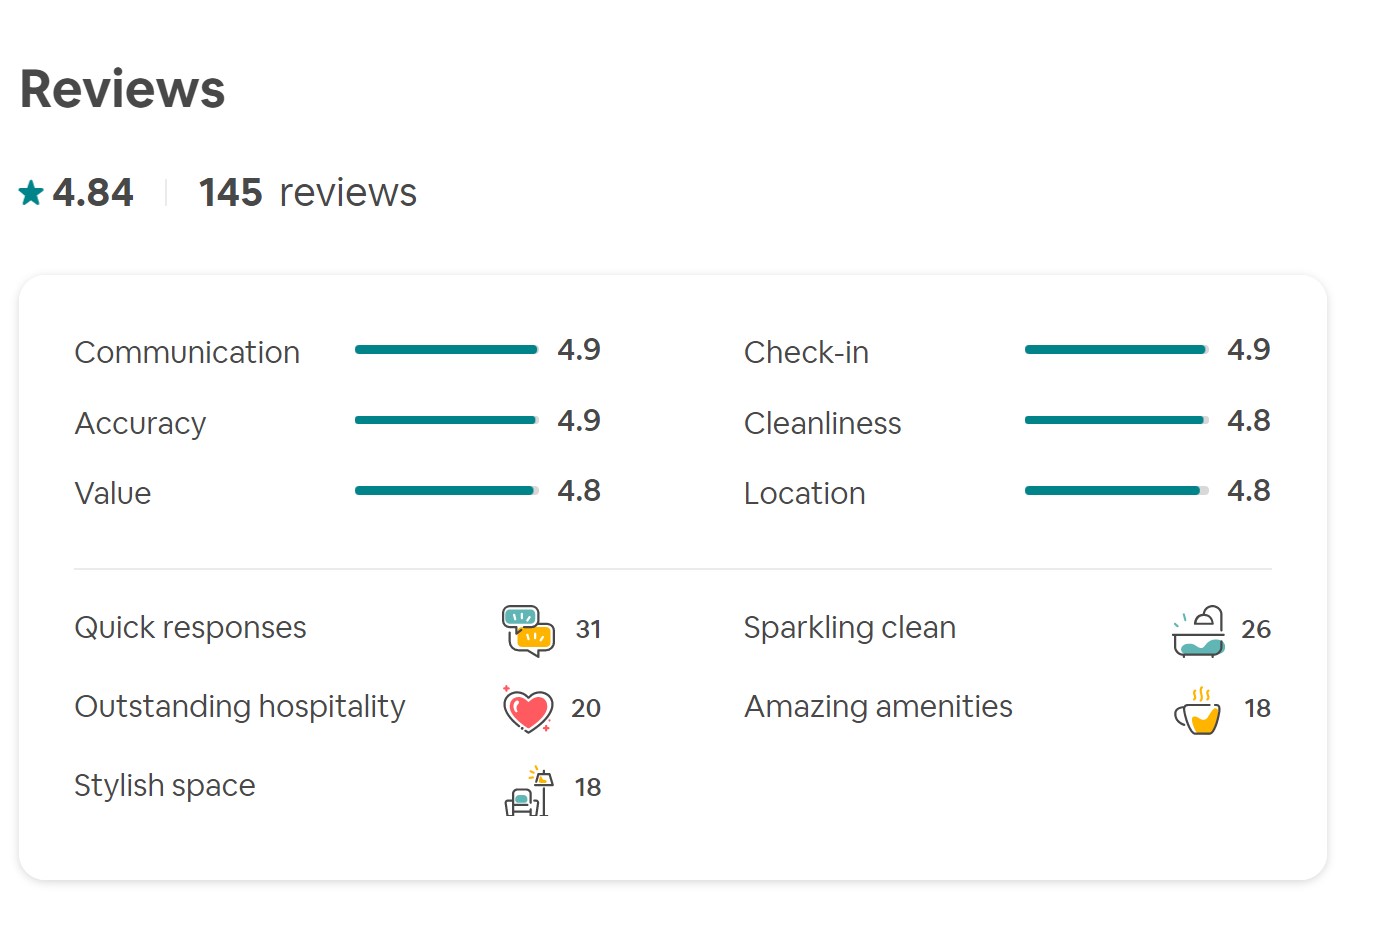Image resolution: width=1376 pixels, height=928 pixels.
Task: Click the Value rating bar
Action: pos(447,490)
